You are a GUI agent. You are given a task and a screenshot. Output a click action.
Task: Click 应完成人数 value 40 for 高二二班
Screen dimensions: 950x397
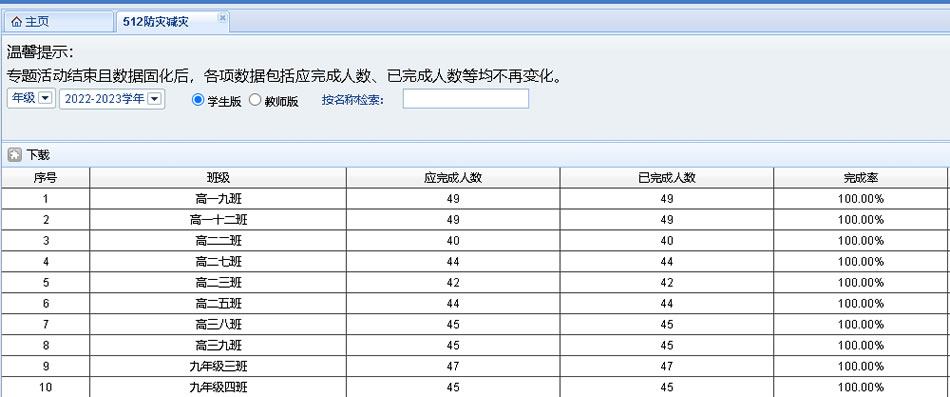[x=453, y=241]
